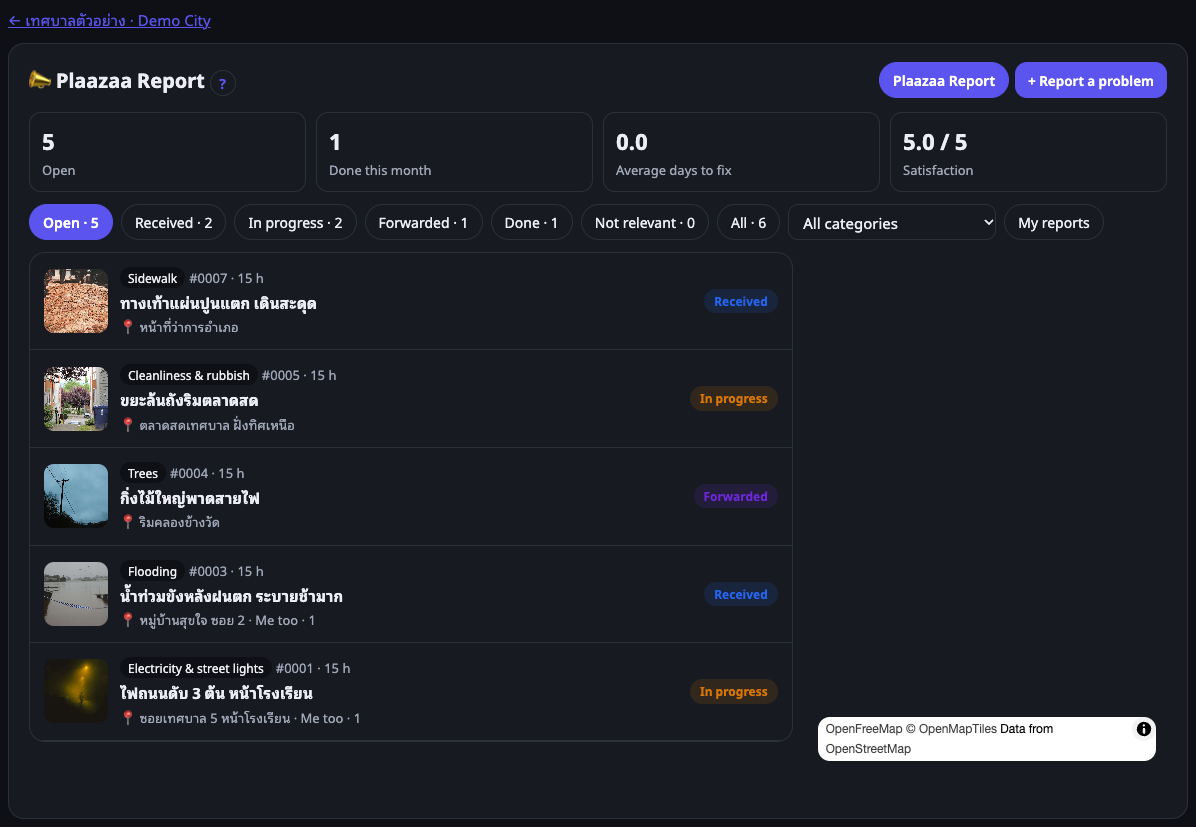1196x827 pixels.
Task: Open the street lights report #0001 thumbnail
Action: coord(76,691)
